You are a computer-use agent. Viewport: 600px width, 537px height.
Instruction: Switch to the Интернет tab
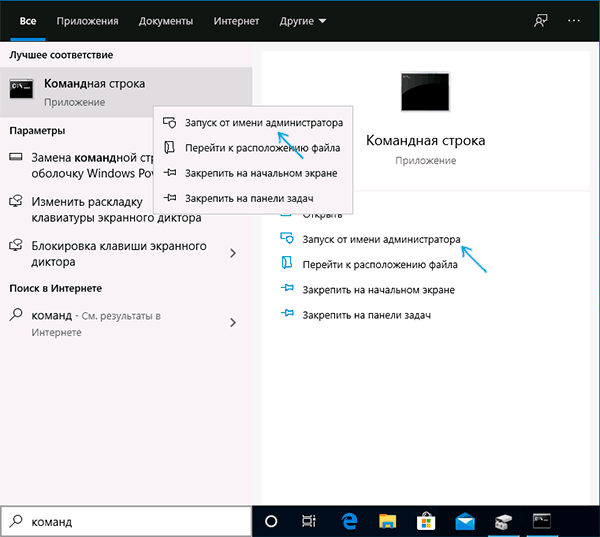pos(236,21)
